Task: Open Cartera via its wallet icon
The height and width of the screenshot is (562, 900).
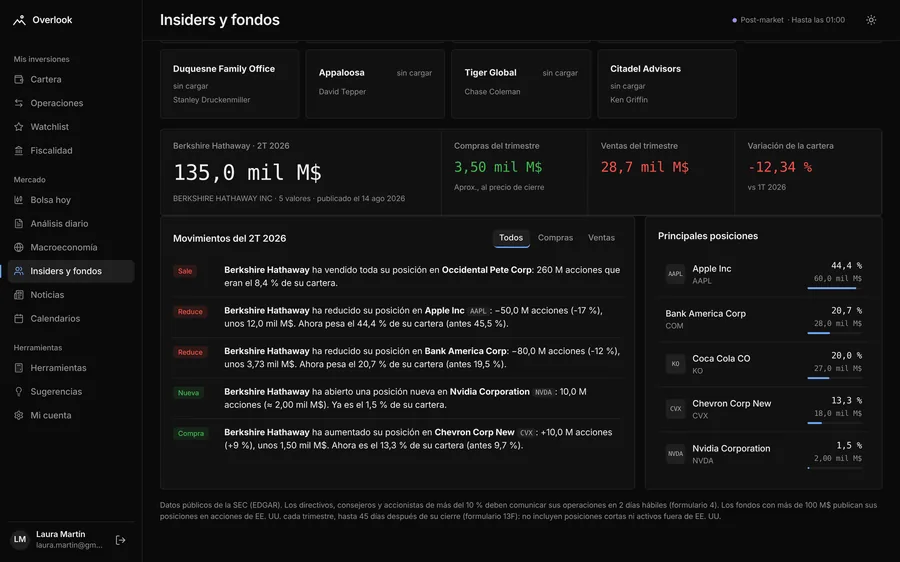Action: point(19,79)
